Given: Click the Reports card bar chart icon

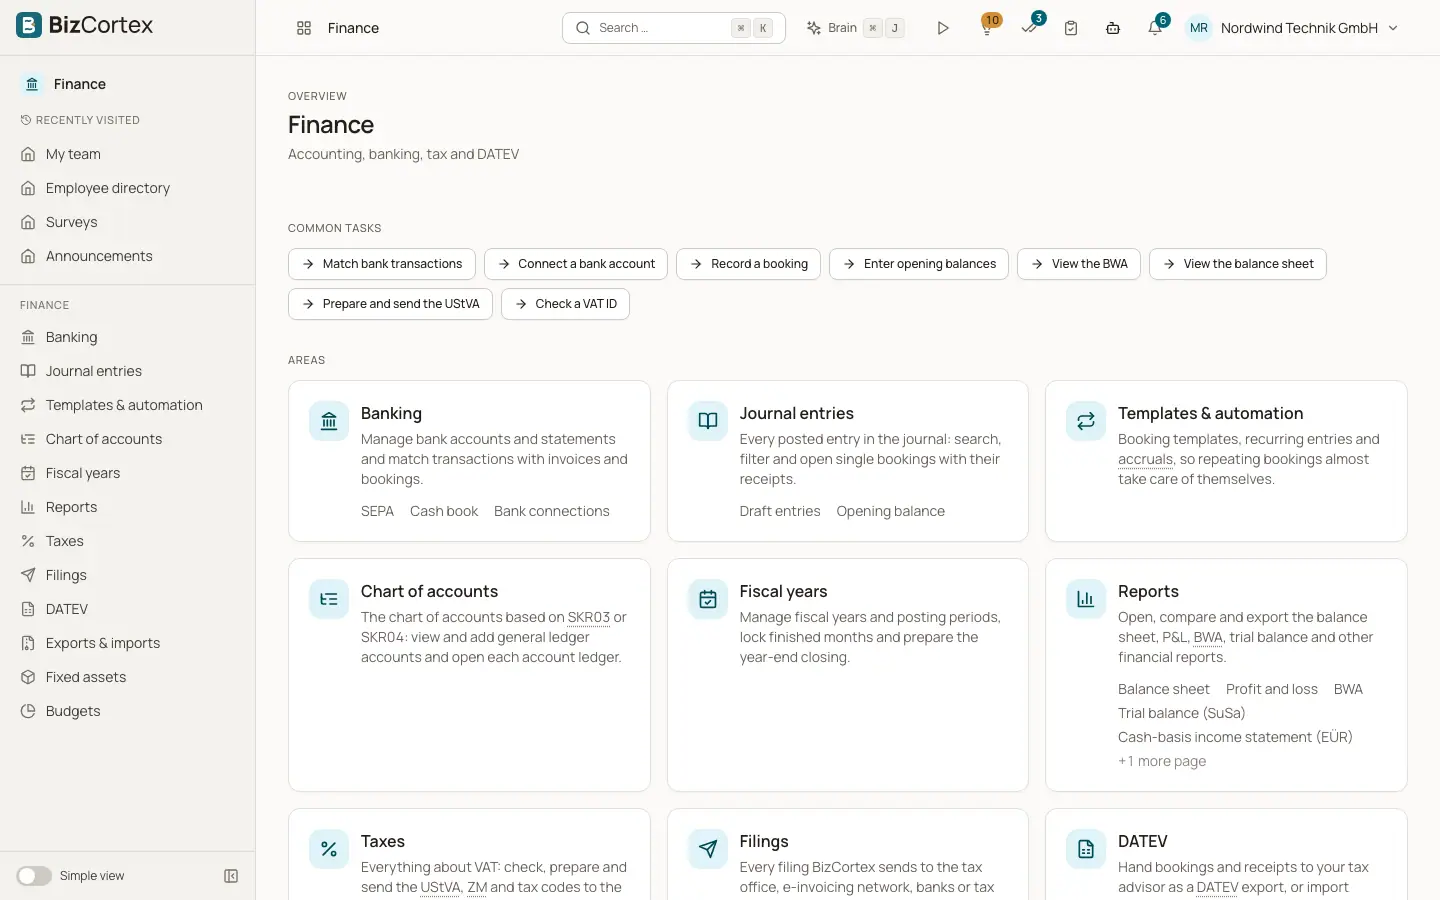Looking at the screenshot, I should pos(1086,599).
